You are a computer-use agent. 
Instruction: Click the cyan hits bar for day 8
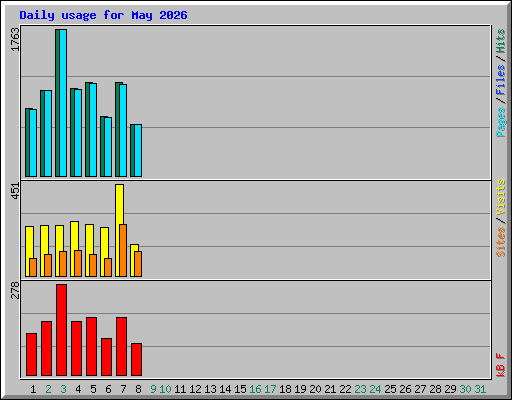pos(138,151)
